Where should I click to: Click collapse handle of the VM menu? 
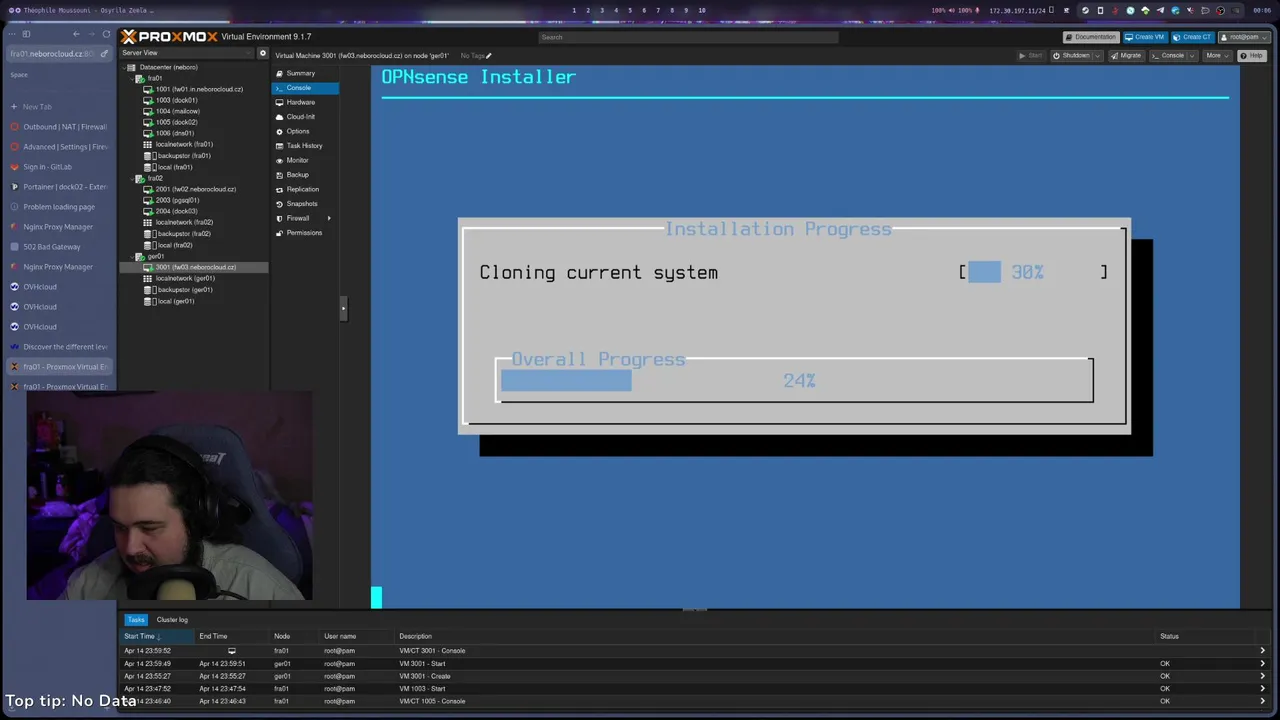pos(343,308)
